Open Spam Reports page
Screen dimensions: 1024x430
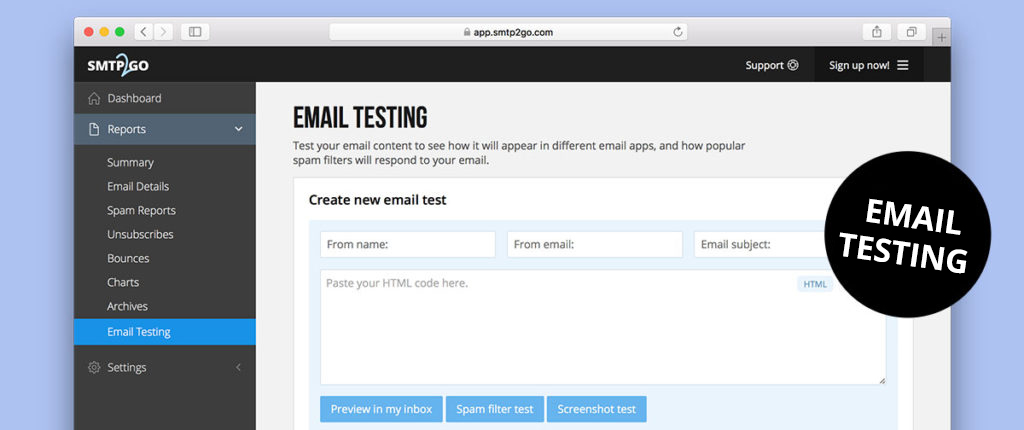[141, 210]
